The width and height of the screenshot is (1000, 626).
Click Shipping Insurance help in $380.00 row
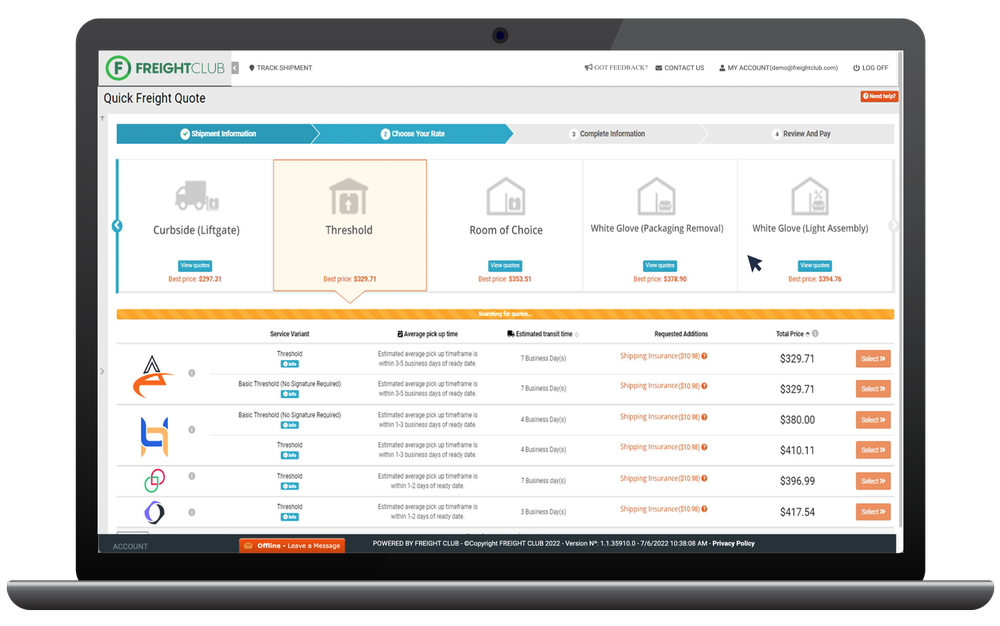[x=704, y=417]
